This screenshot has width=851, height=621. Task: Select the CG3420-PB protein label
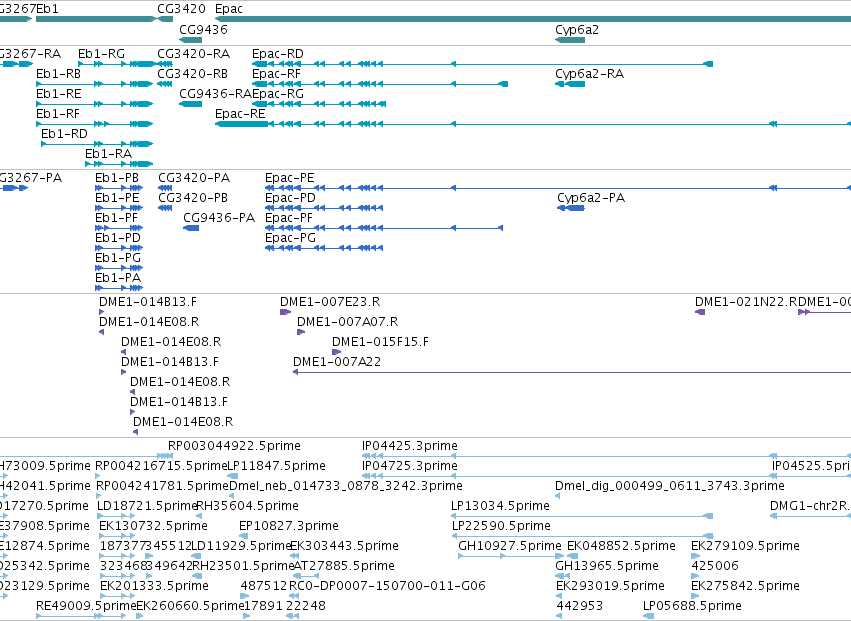pyautogui.click(x=193, y=198)
